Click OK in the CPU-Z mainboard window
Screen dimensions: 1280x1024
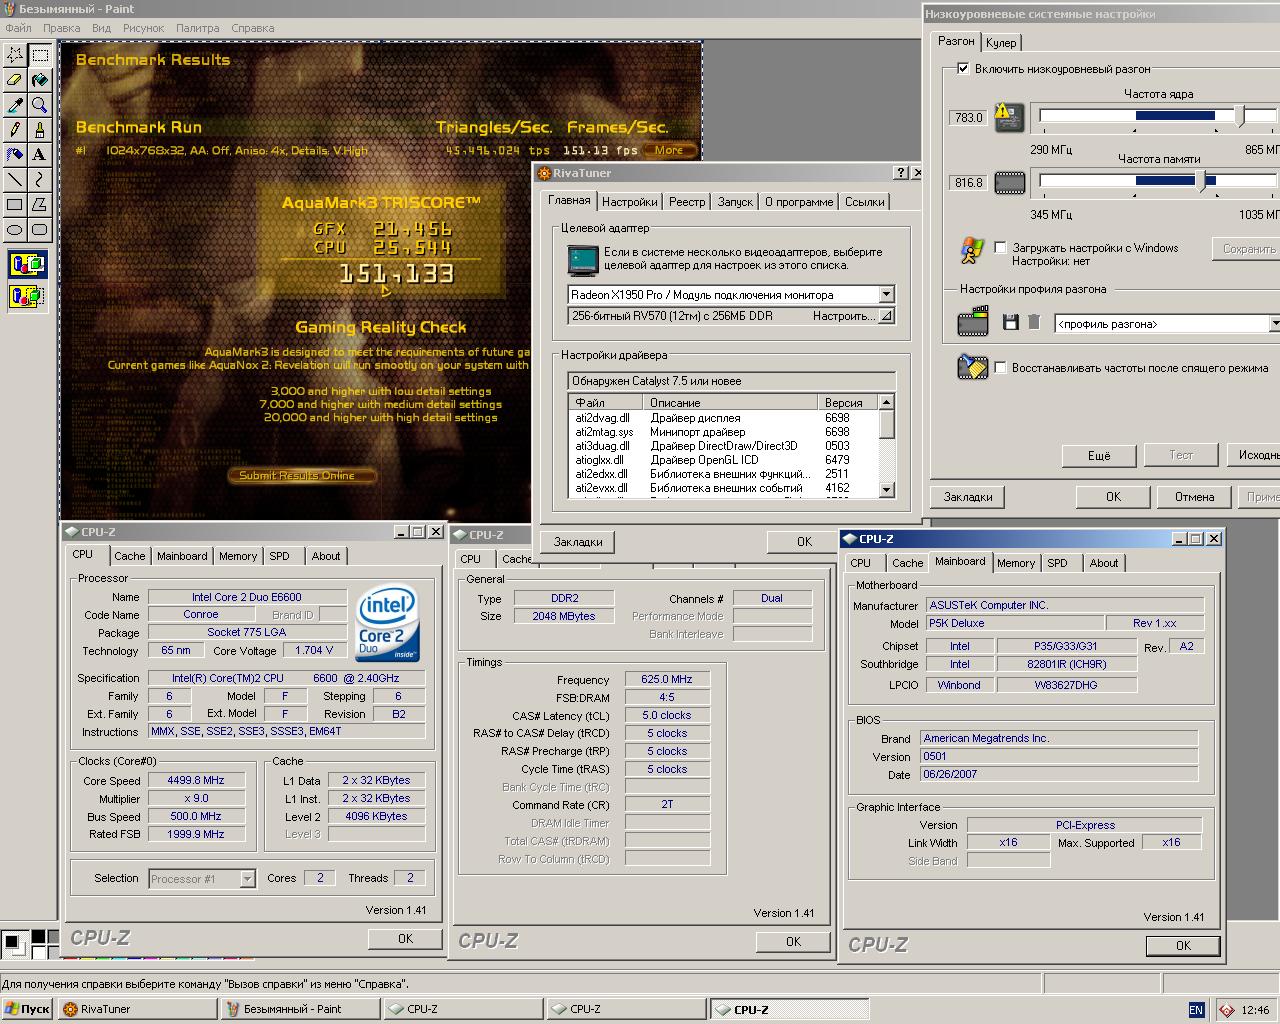(x=1183, y=945)
